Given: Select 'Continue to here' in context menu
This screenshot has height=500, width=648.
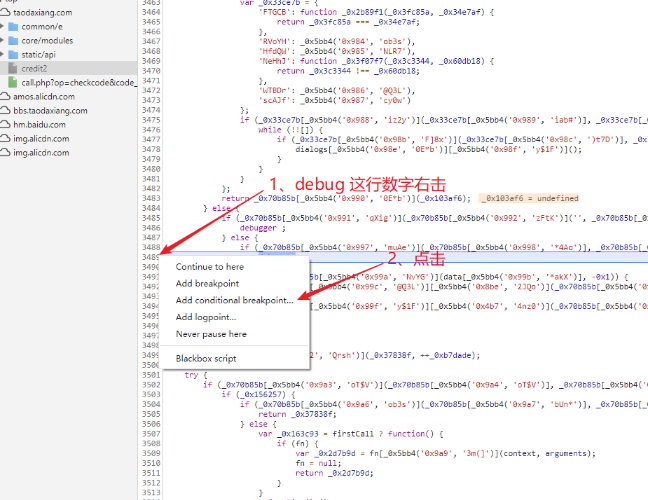Looking at the screenshot, I should pos(210,267).
